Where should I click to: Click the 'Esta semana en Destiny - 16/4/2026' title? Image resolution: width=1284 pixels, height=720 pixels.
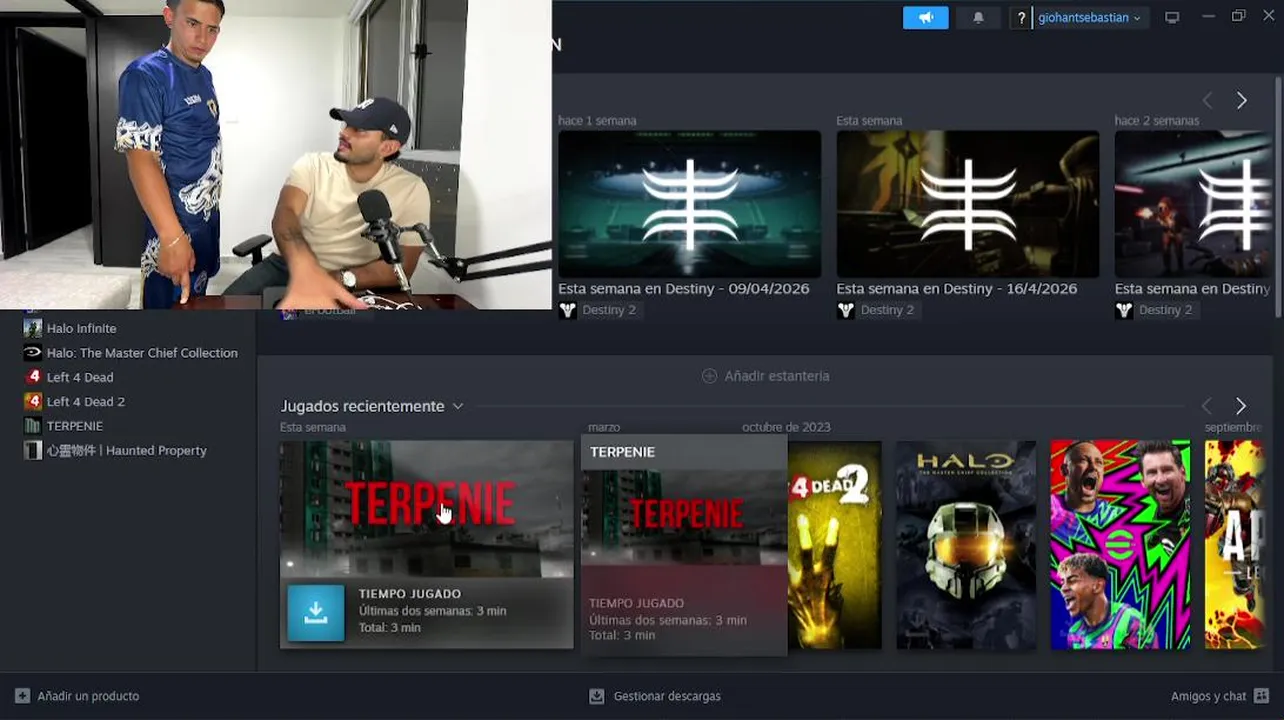click(x=956, y=288)
